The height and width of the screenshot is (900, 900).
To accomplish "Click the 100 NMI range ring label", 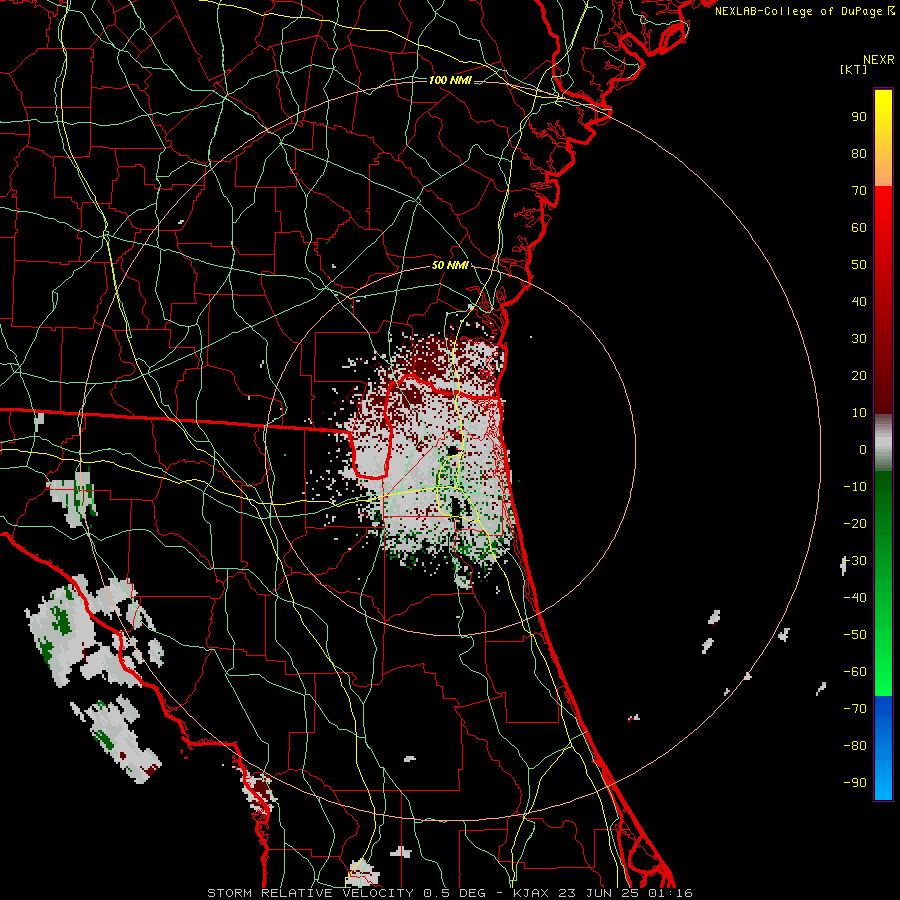I will (450, 80).
